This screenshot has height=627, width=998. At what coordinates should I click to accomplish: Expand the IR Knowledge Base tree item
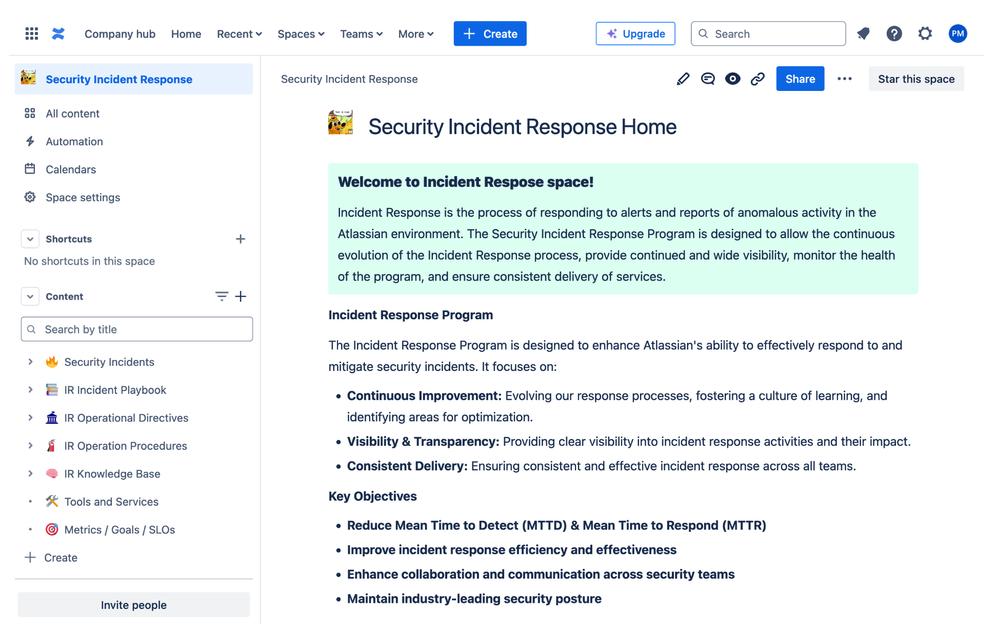(30, 474)
